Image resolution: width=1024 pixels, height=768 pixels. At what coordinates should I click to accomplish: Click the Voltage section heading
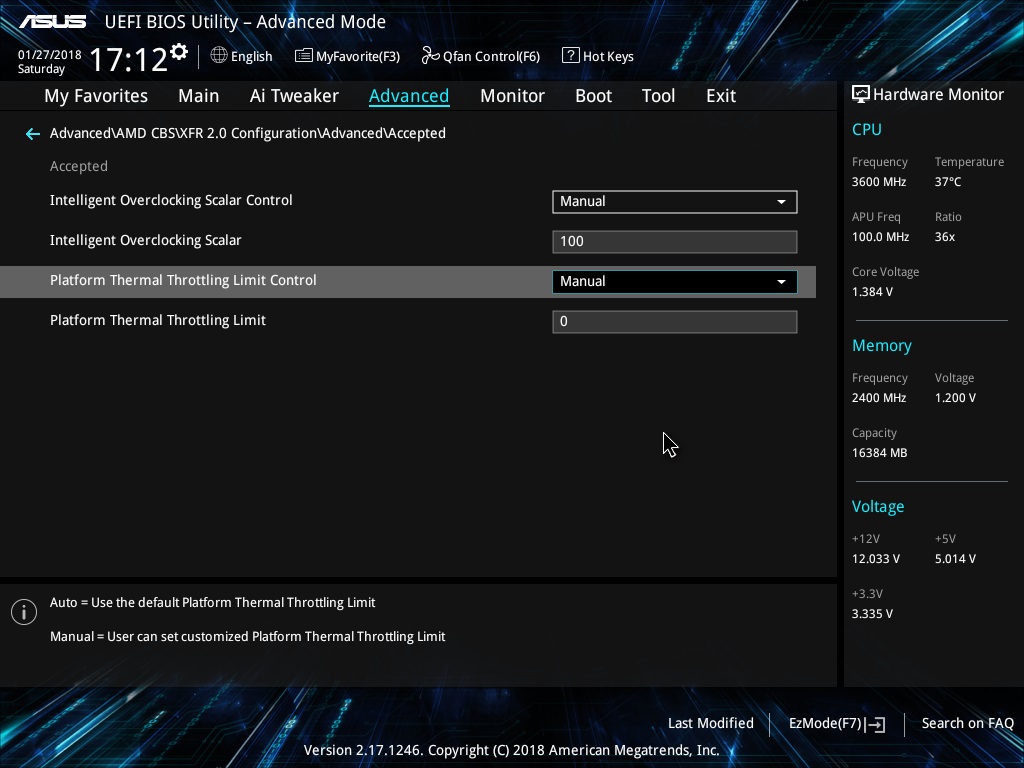[x=878, y=507]
